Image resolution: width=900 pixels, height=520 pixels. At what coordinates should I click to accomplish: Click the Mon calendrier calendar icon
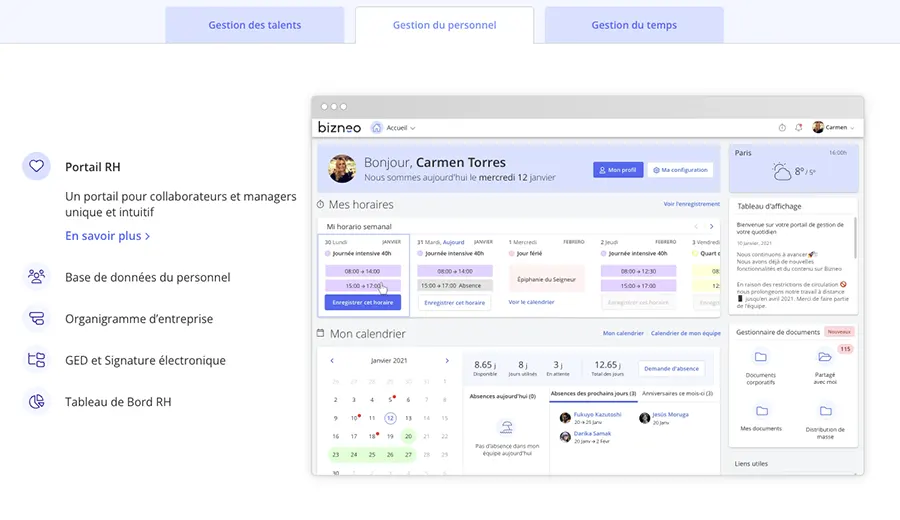[x=320, y=333]
